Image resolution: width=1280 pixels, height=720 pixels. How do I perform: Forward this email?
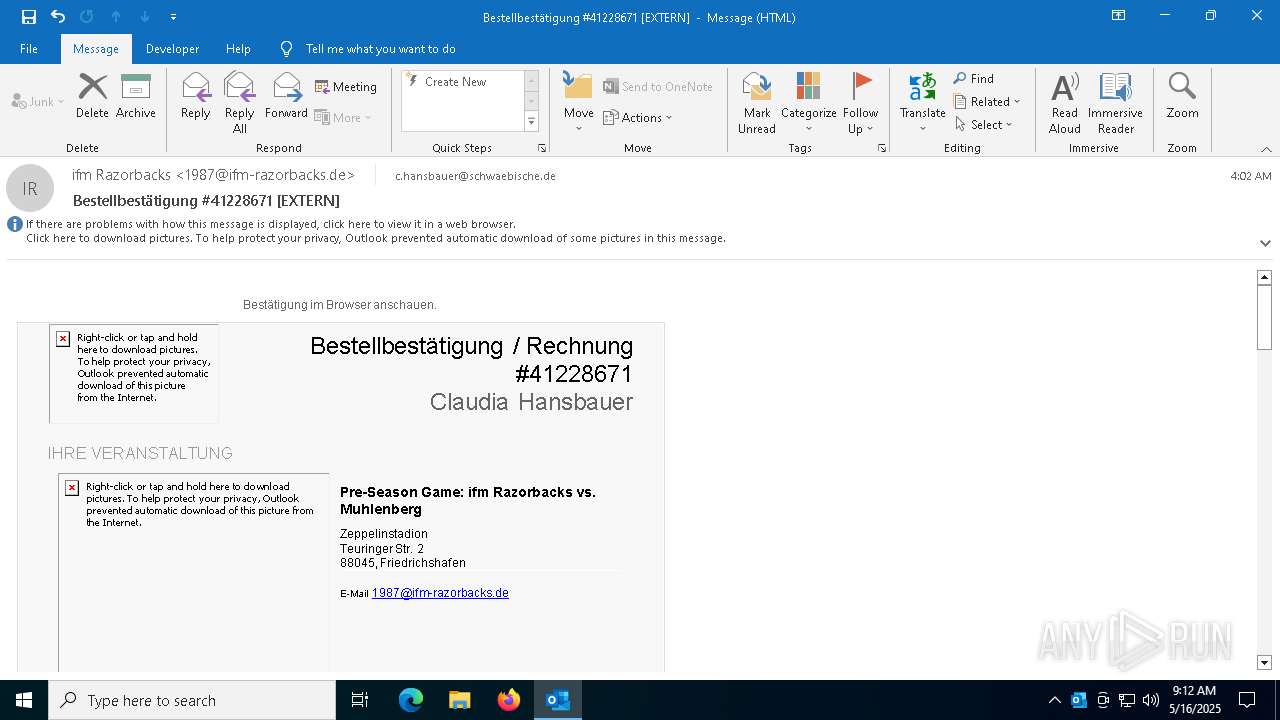[286, 97]
